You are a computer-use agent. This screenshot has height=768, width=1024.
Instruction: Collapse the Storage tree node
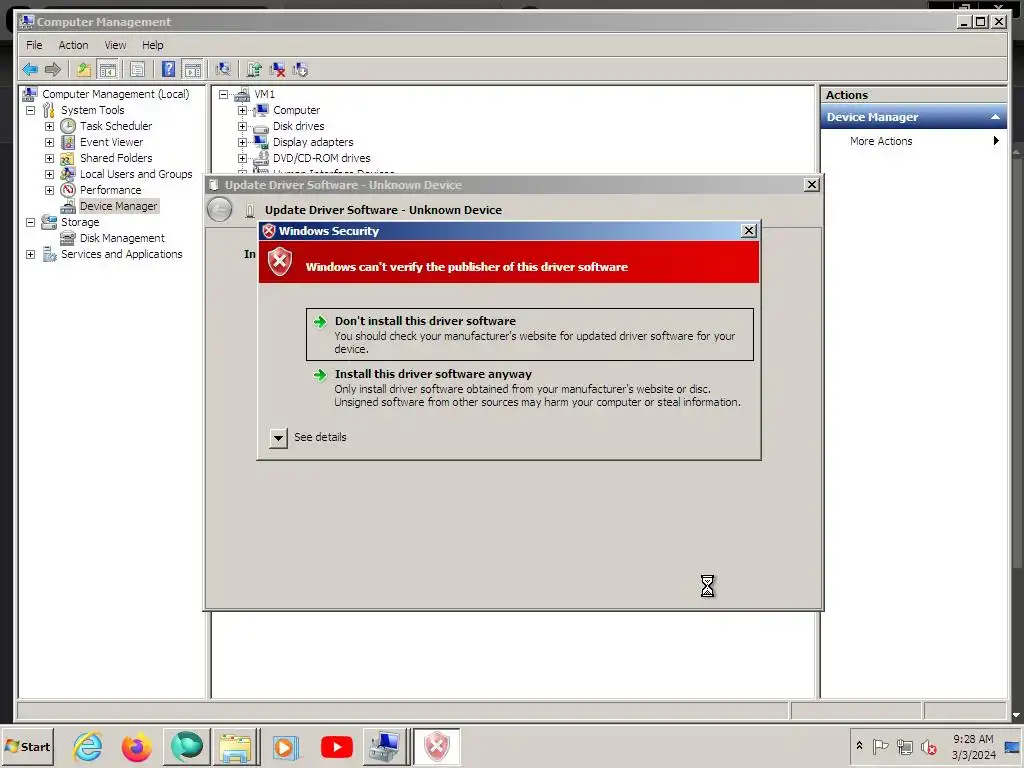point(30,222)
